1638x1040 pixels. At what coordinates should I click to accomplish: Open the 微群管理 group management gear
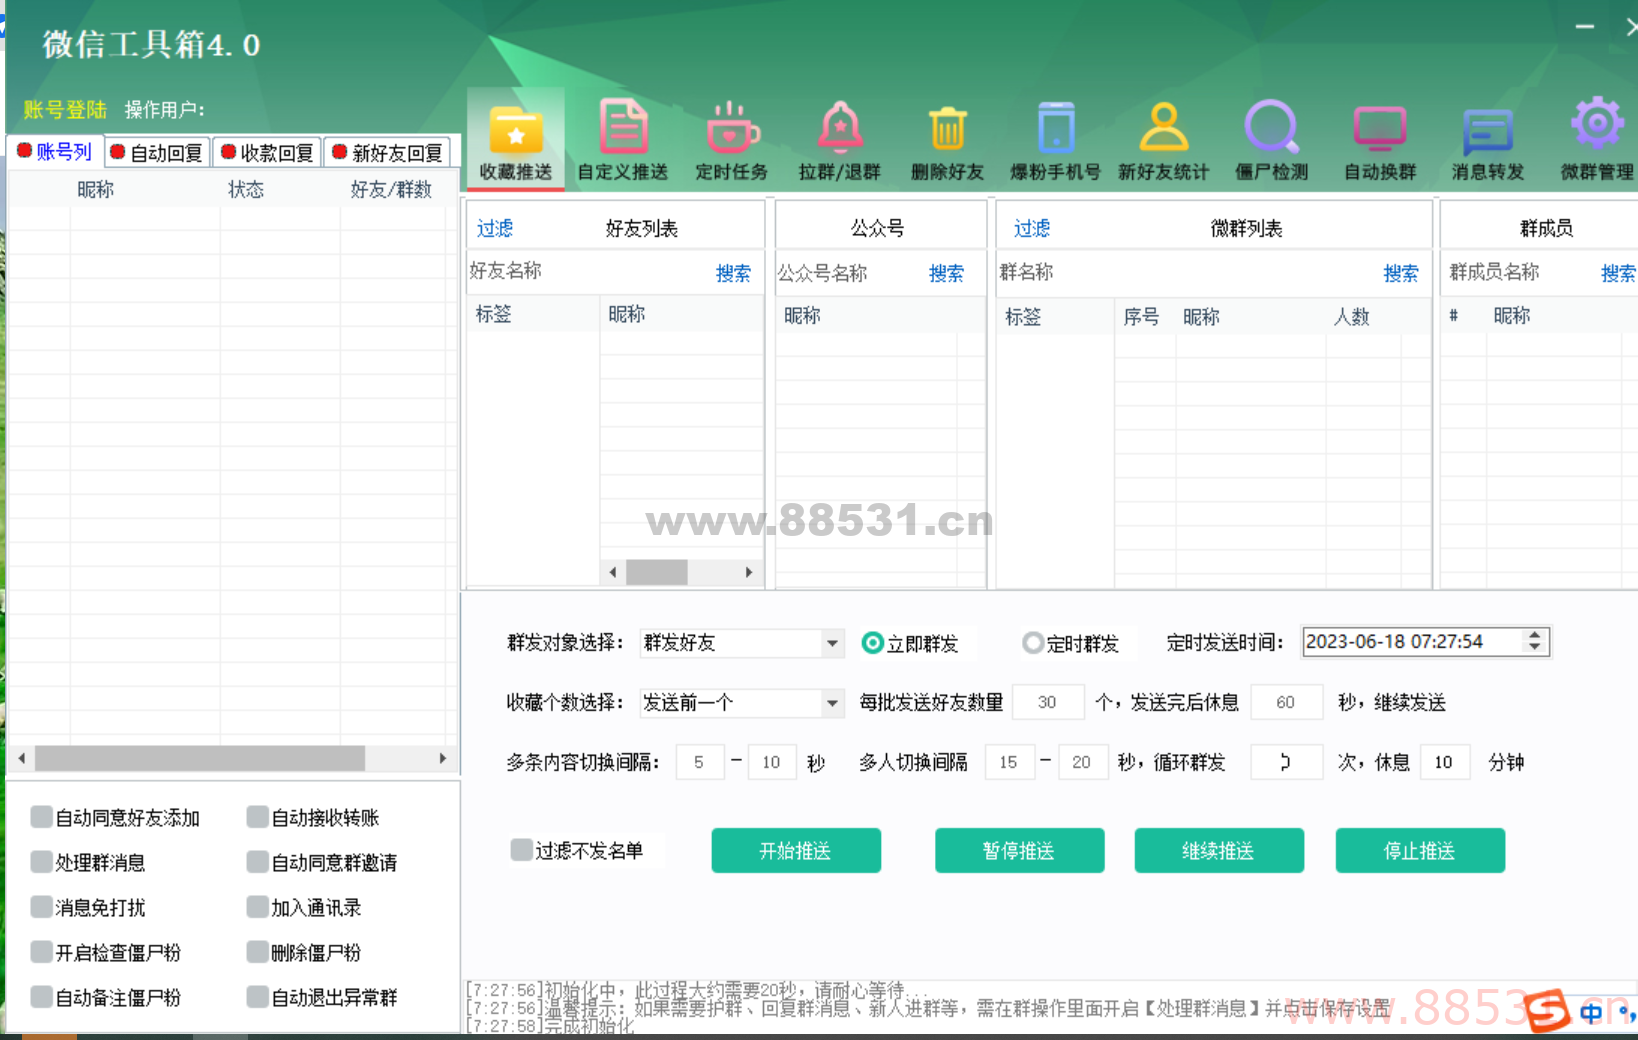(1597, 140)
